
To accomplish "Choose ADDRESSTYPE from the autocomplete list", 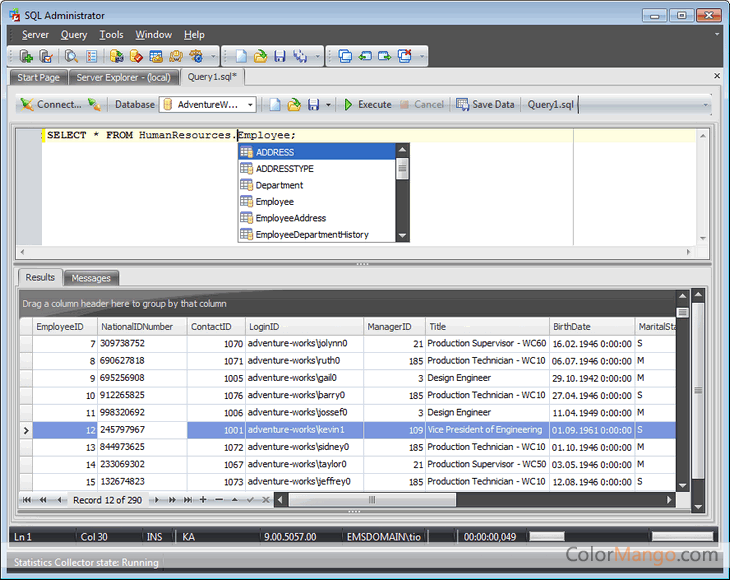I will (x=317, y=169).
